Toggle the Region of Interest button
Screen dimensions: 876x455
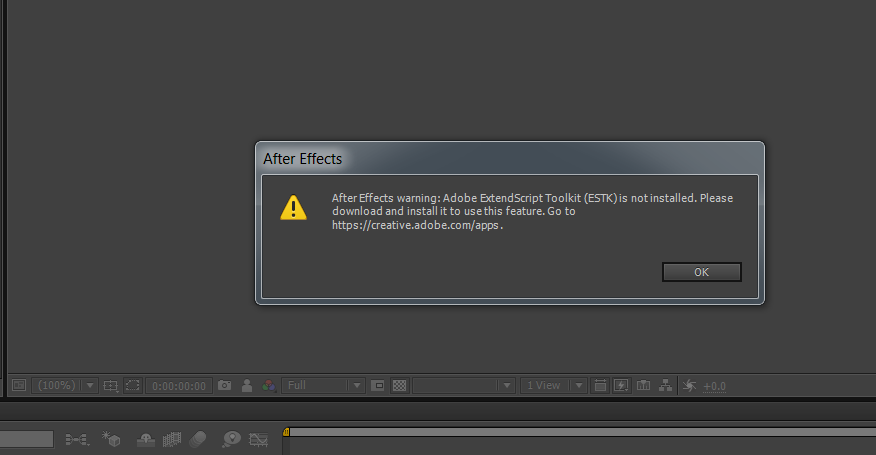pos(378,386)
